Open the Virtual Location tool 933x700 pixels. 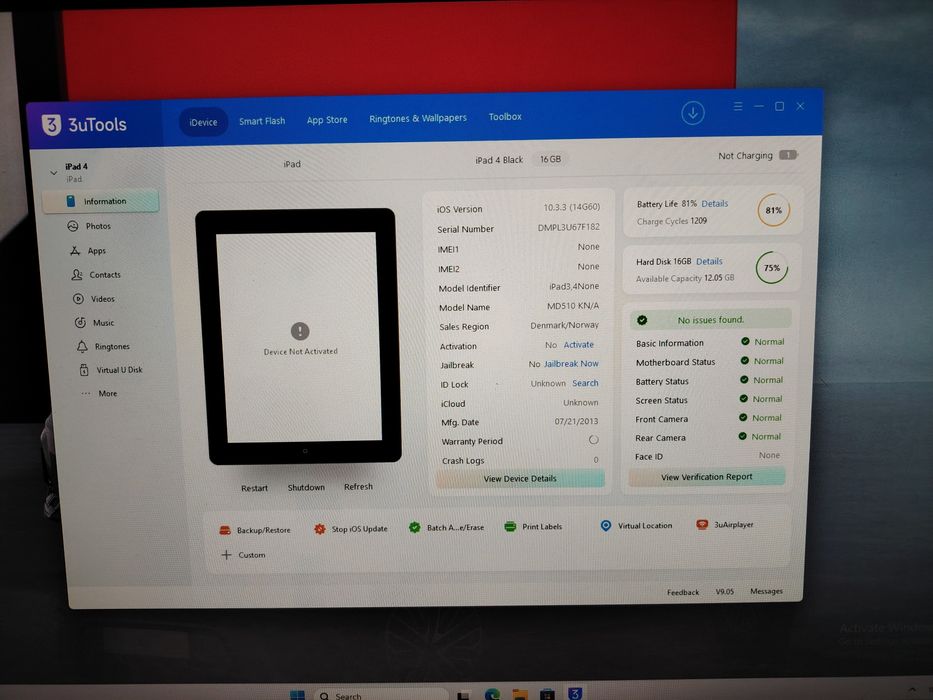click(636, 526)
